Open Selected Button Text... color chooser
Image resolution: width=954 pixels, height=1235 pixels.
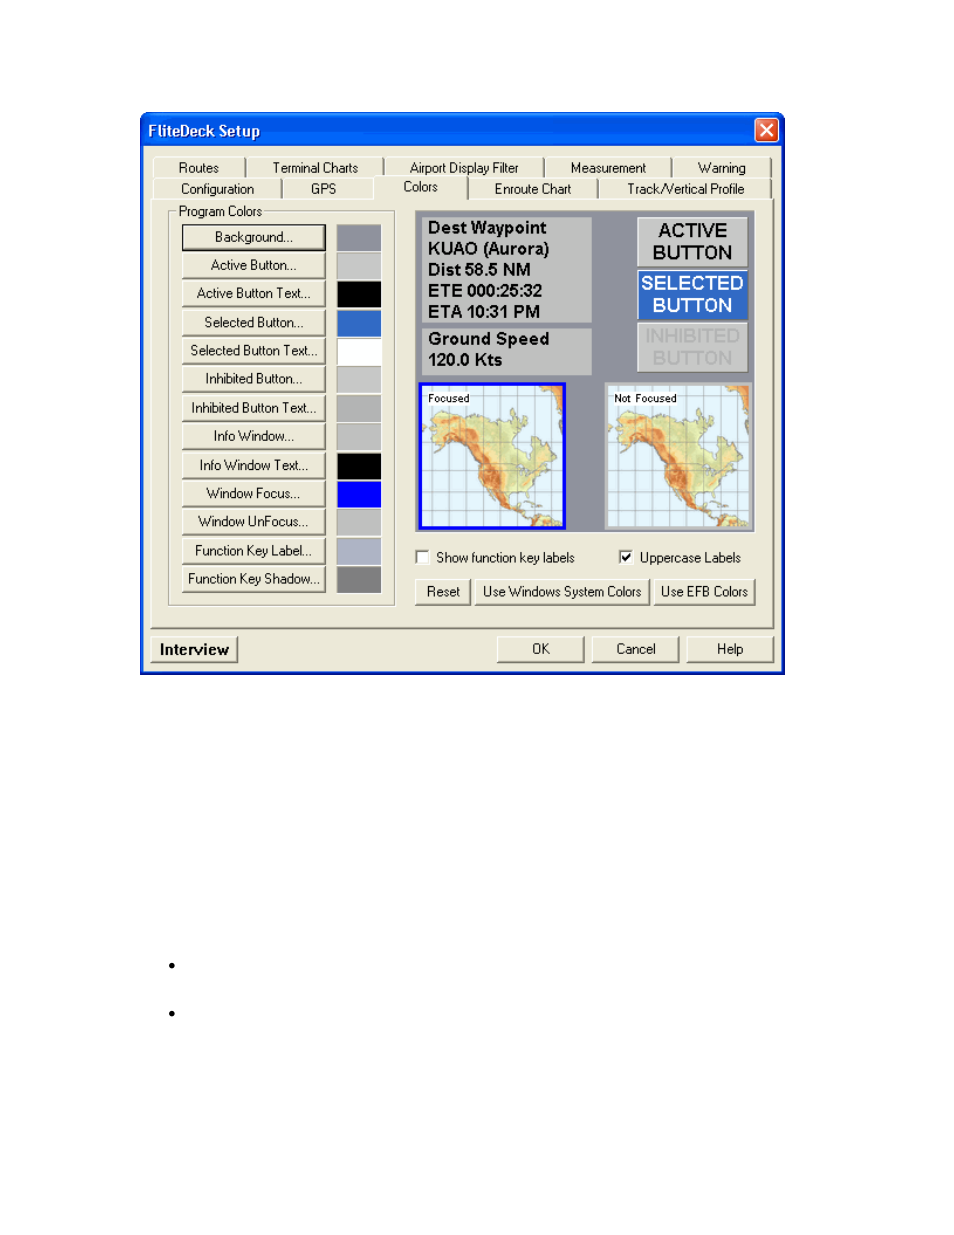(254, 350)
